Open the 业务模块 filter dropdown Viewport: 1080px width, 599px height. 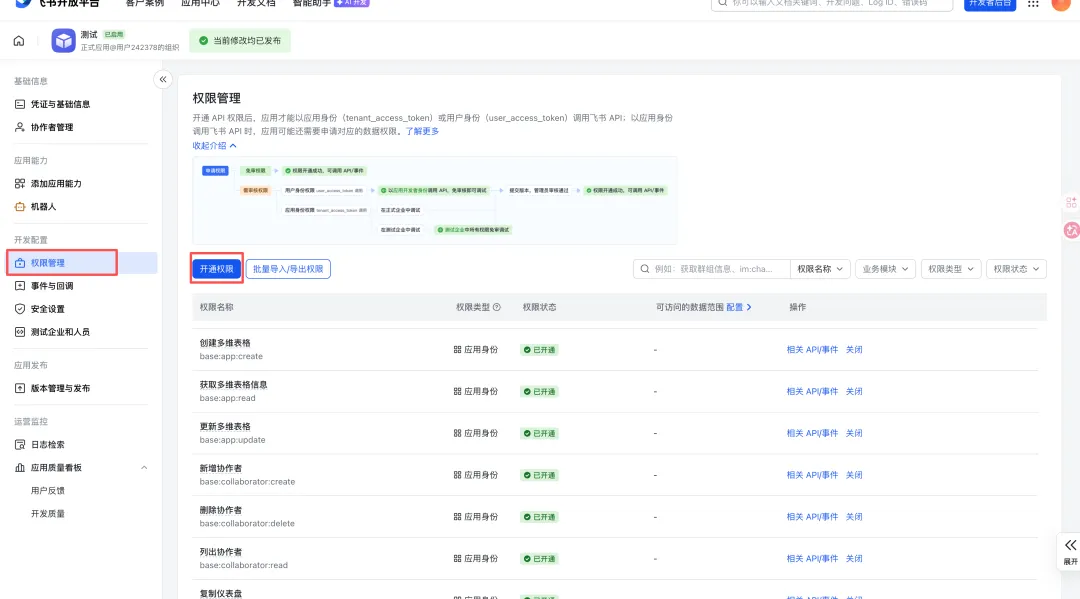(x=885, y=269)
